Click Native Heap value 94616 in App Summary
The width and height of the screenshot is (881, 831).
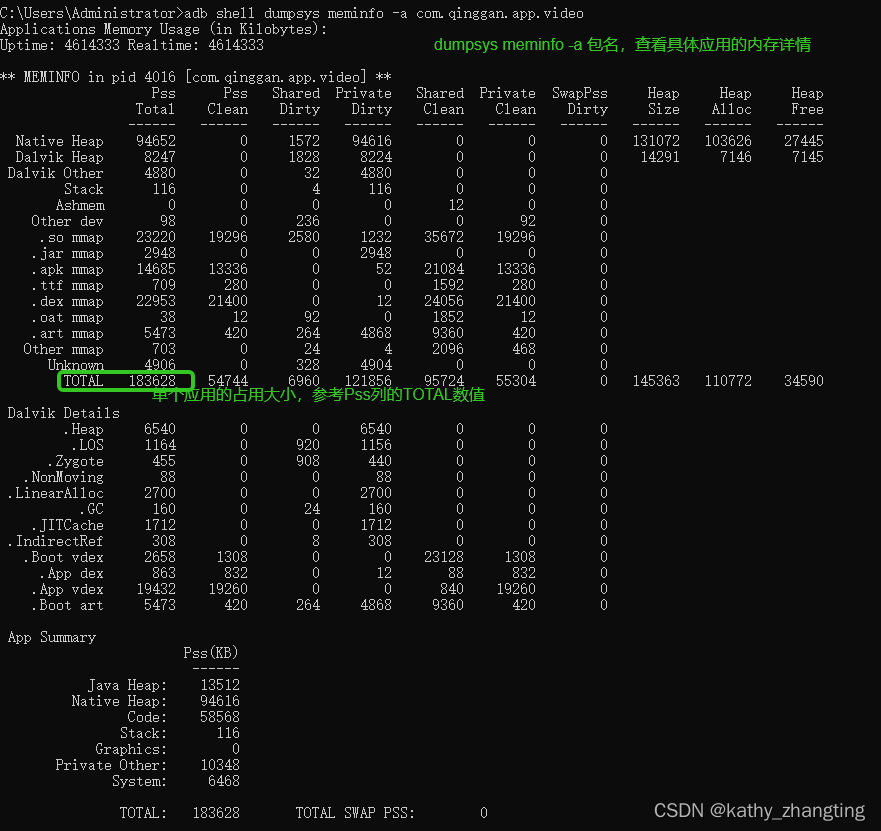(x=220, y=701)
